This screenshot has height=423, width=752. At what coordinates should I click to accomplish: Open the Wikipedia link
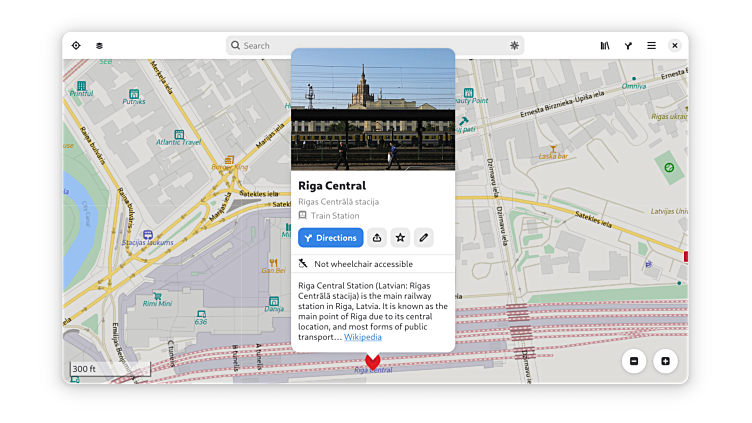(x=362, y=337)
